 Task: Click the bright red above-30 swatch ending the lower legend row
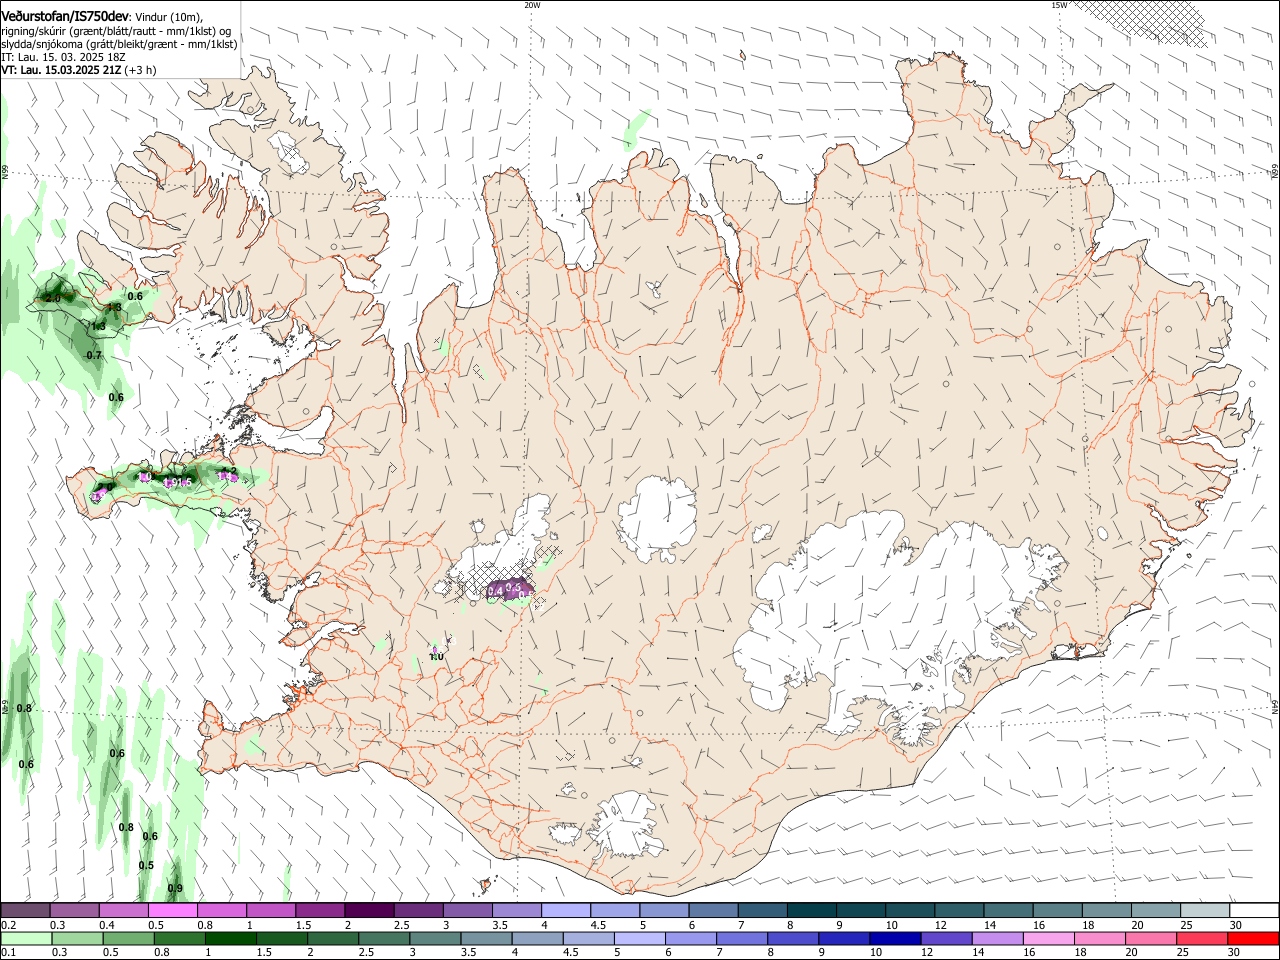pos(1253,938)
